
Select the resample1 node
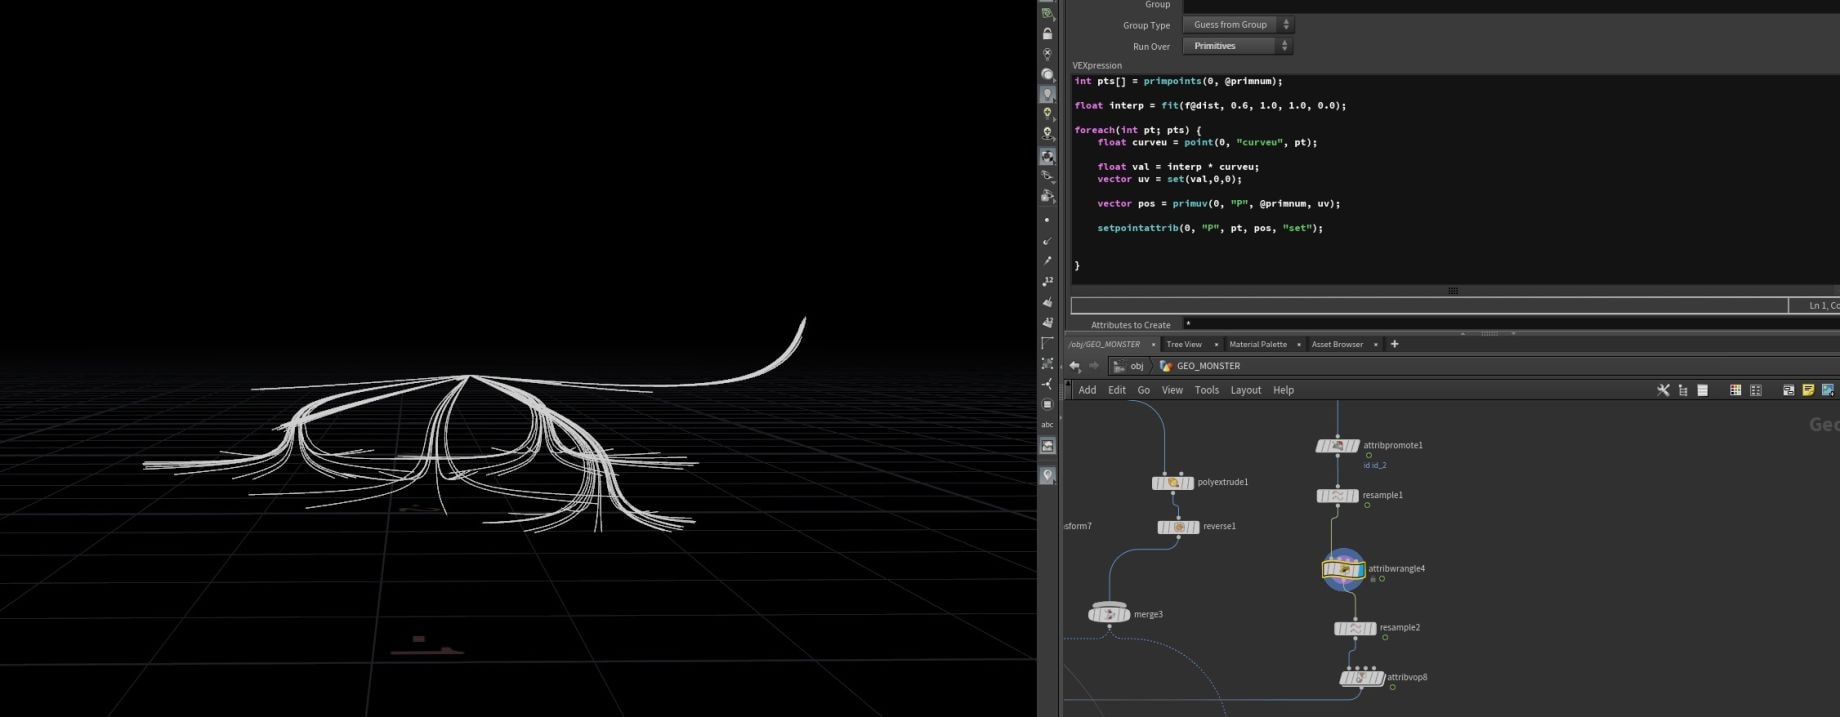point(1337,495)
